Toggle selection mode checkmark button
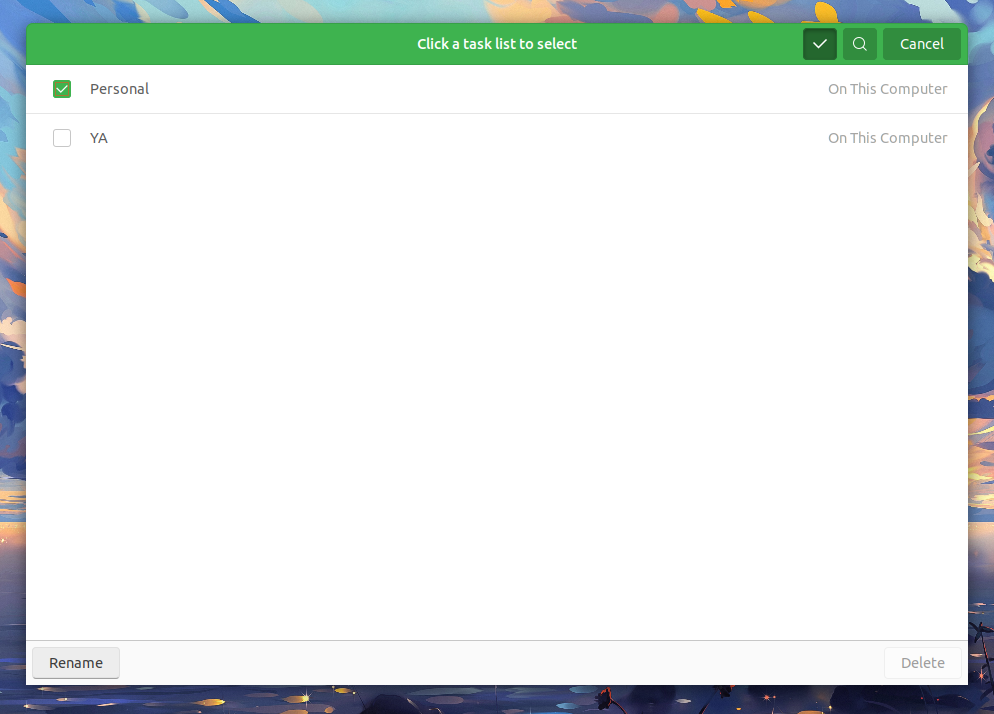Viewport: 994px width, 714px height. 820,44
